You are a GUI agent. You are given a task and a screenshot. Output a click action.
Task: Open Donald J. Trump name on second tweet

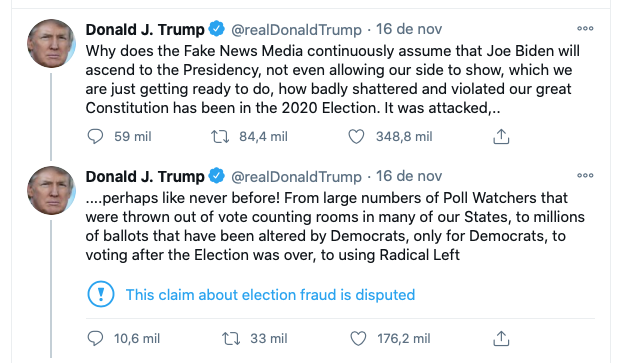145,177
